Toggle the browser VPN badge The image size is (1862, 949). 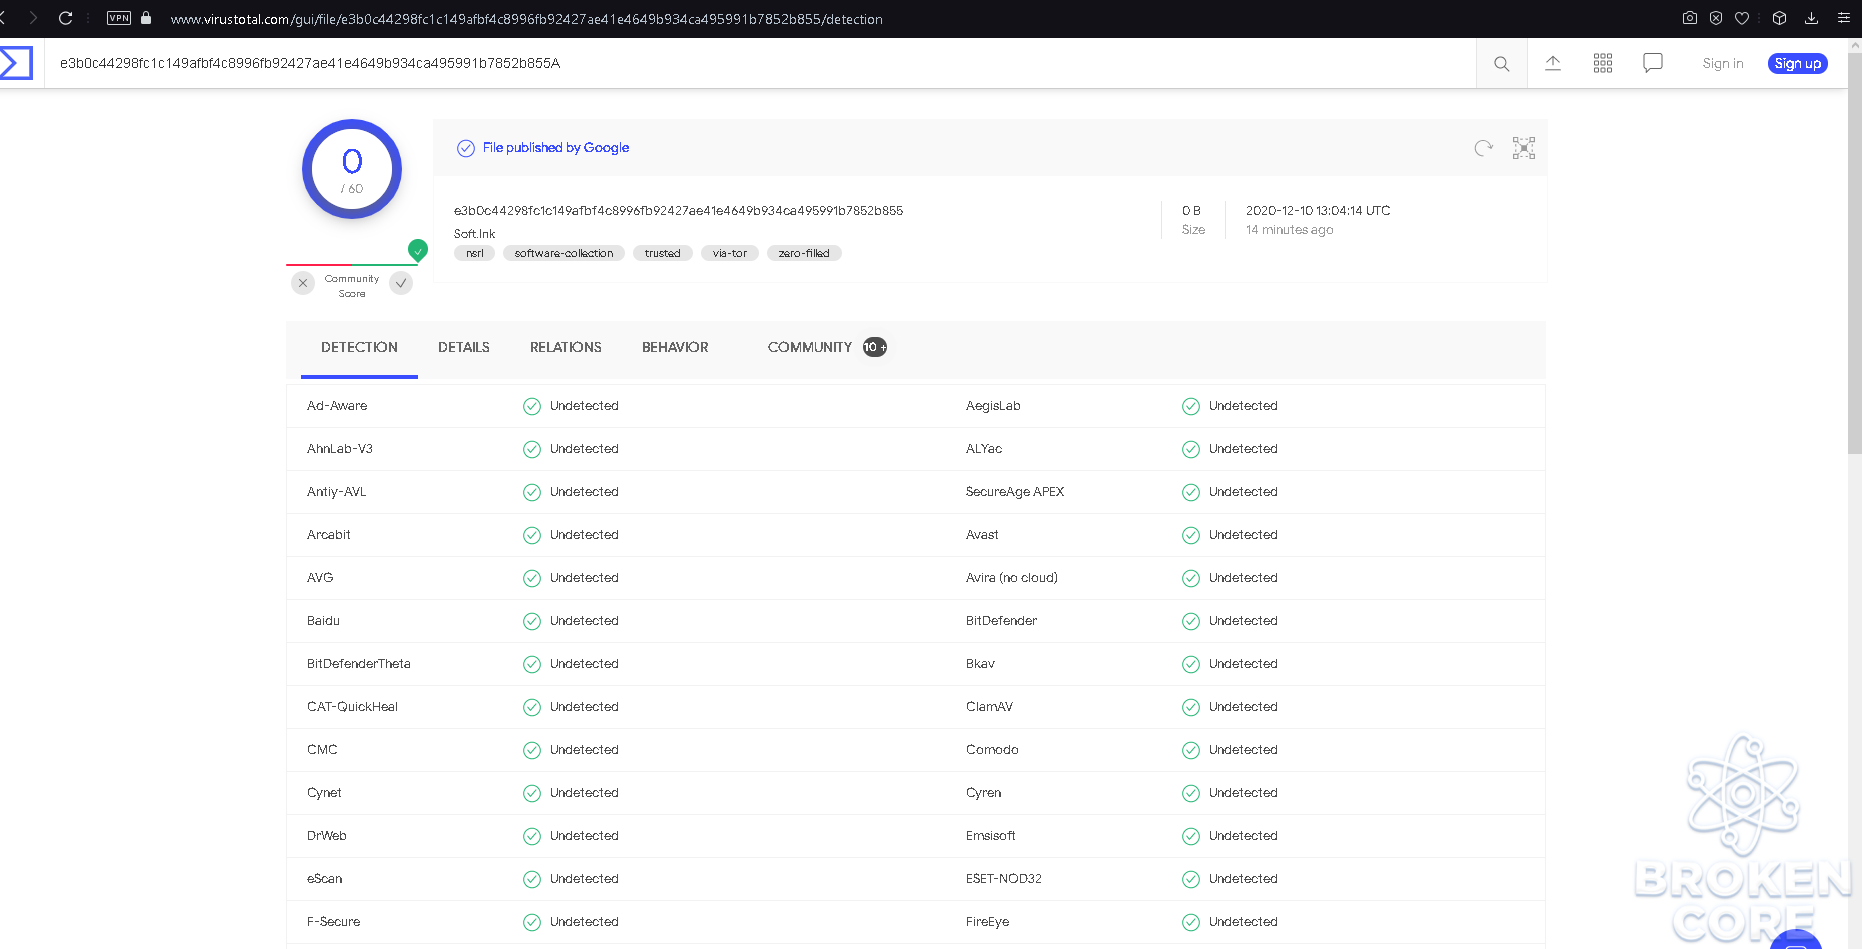coord(119,18)
